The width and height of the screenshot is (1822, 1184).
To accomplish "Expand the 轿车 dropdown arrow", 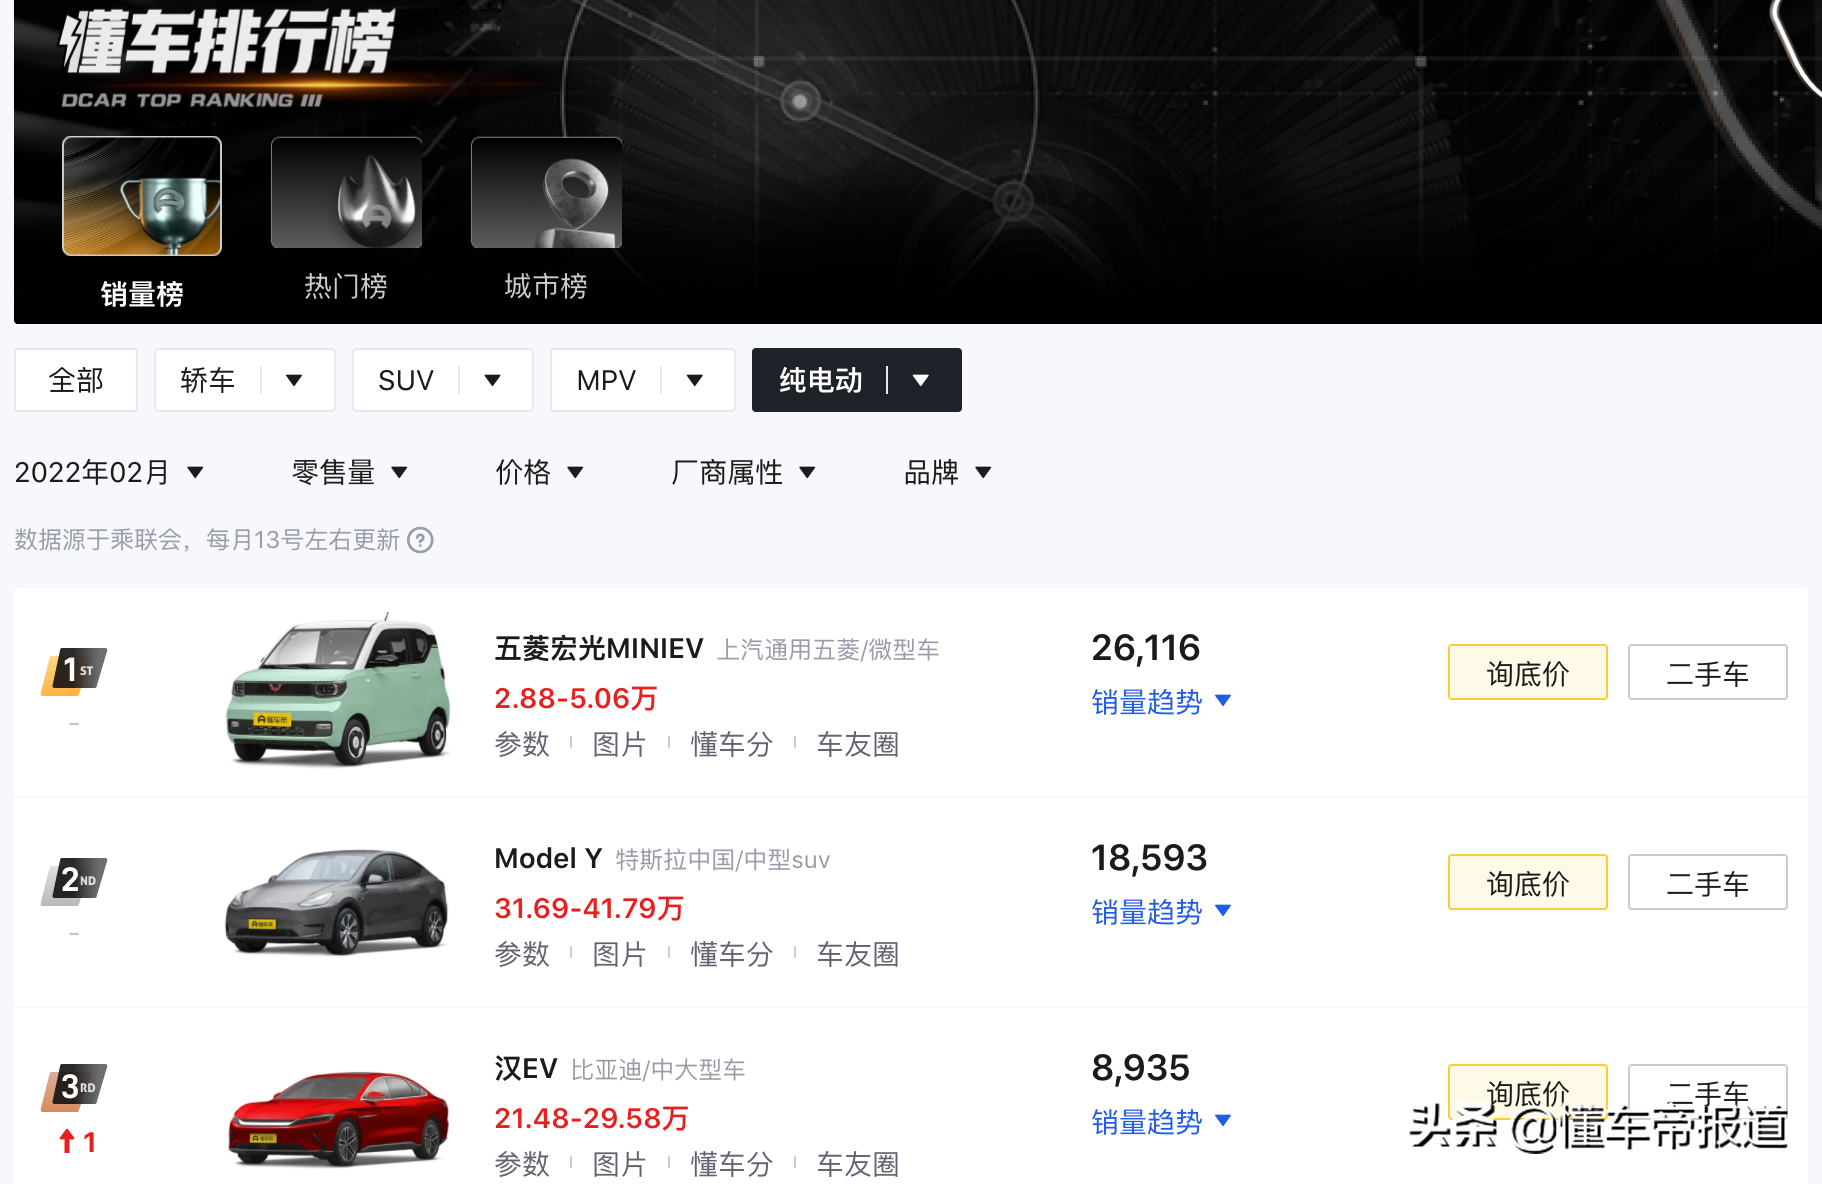I will click(x=294, y=380).
